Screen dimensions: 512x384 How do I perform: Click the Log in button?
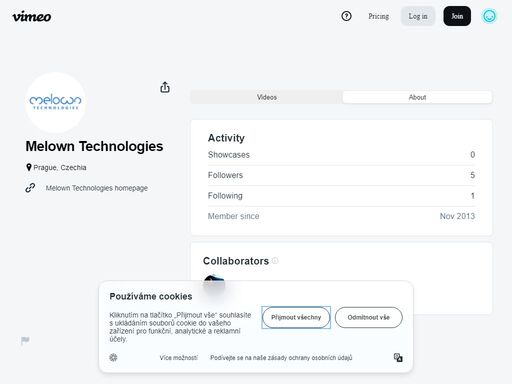[418, 16]
